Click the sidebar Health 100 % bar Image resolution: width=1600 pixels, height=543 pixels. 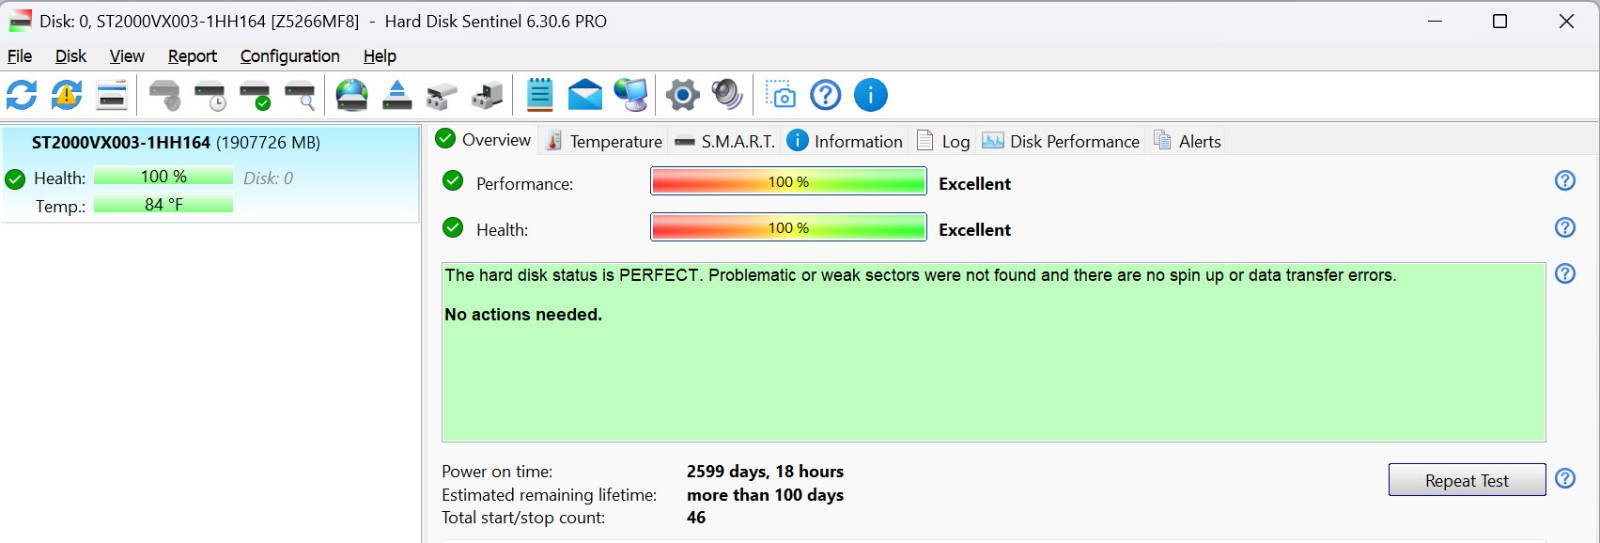[164, 176]
